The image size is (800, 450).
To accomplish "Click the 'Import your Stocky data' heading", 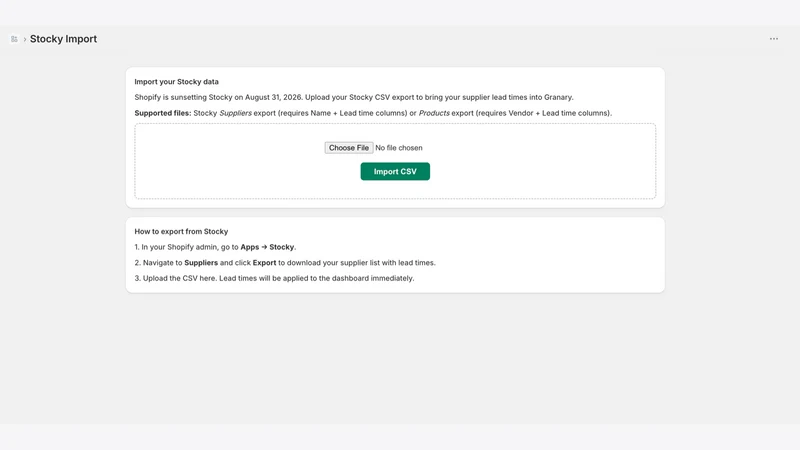I will pyautogui.click(x=177, y=82).
